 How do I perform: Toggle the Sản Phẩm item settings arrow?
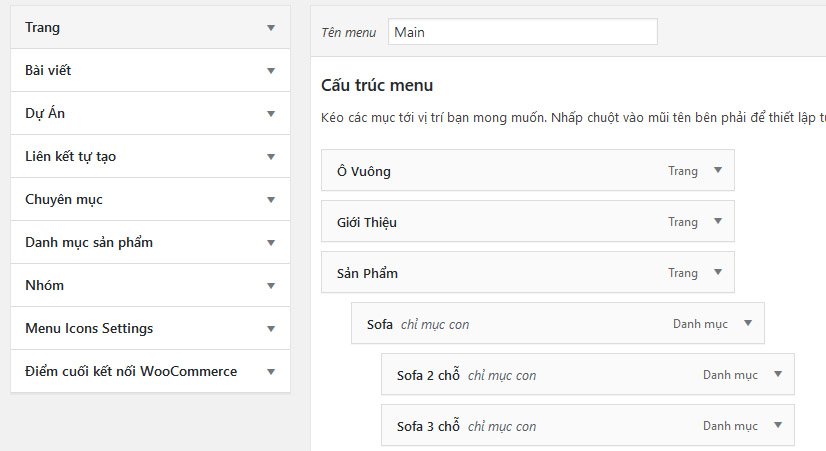coord(717,273)
